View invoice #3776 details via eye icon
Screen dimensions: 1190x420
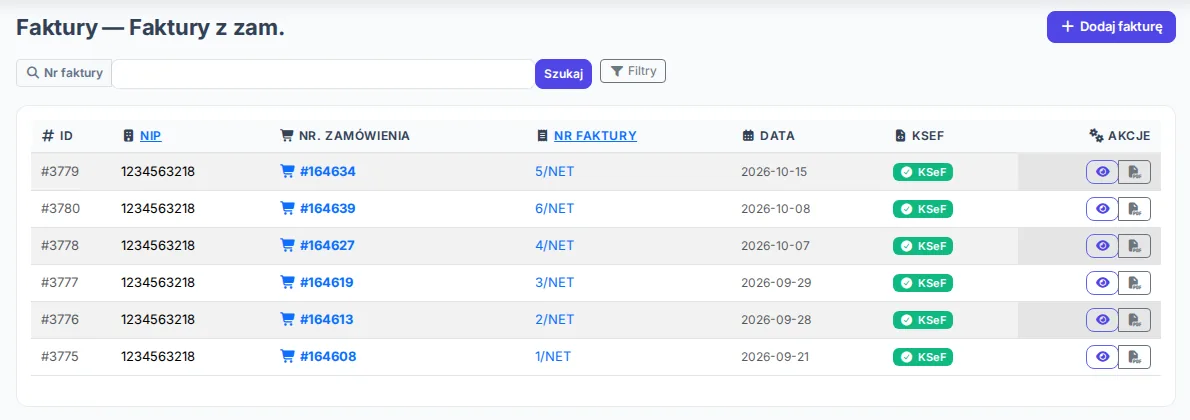click(x=1102, y=320)
